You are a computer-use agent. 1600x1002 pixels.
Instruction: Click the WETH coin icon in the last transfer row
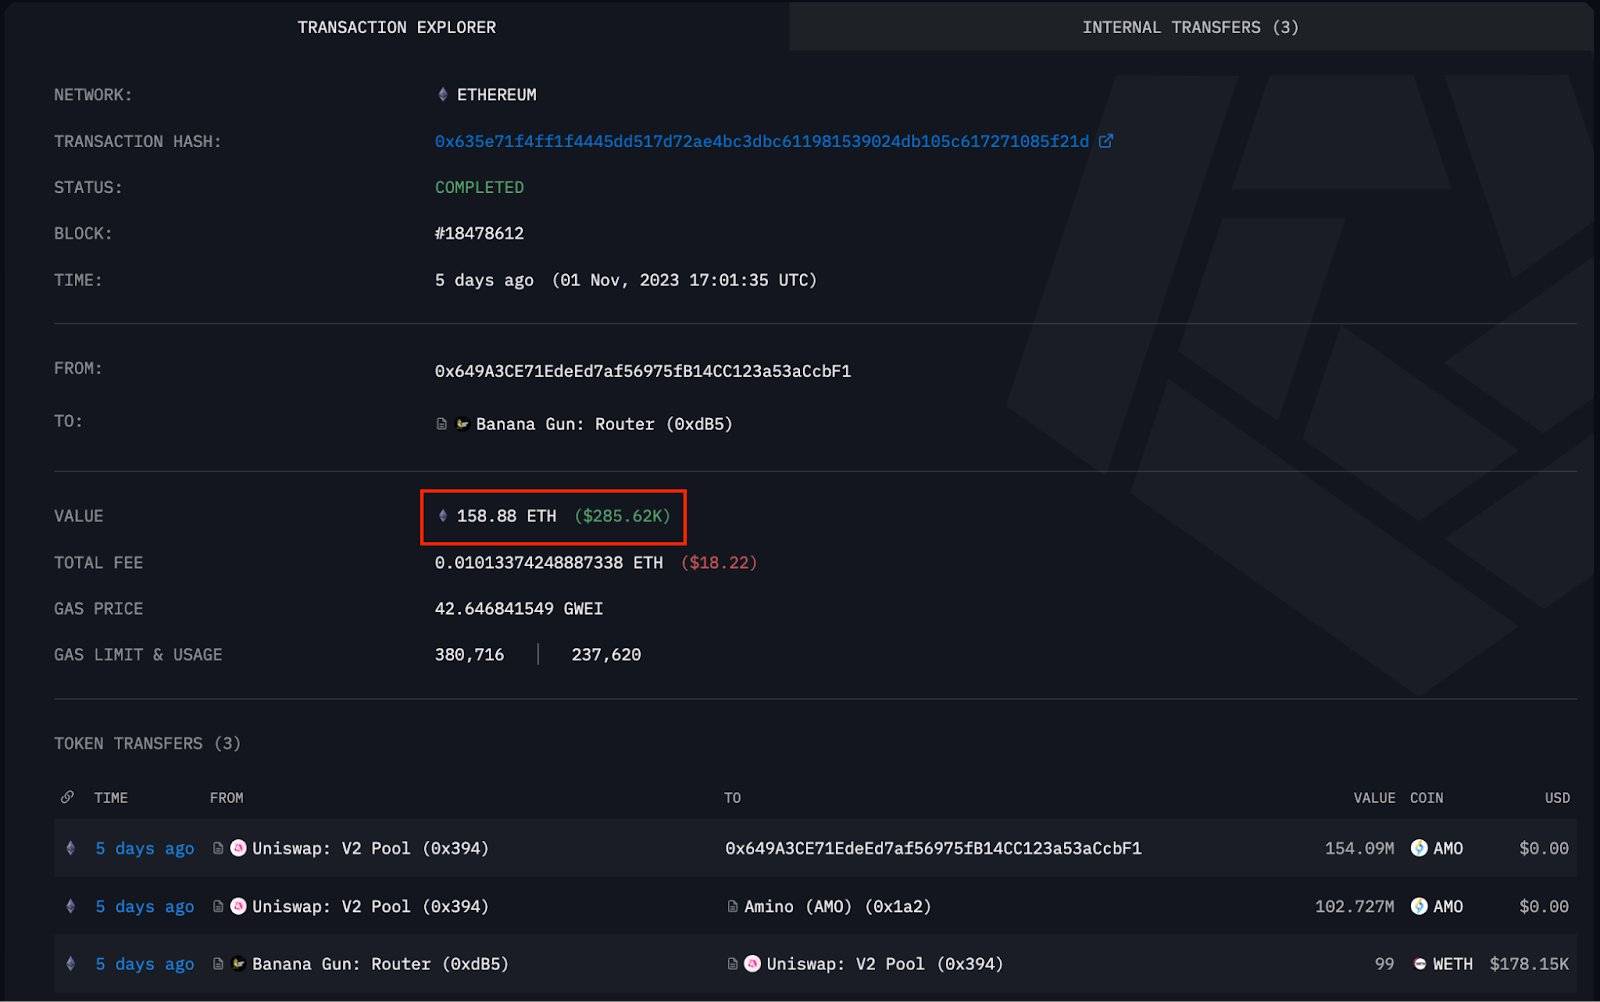tap(1419, 964)
